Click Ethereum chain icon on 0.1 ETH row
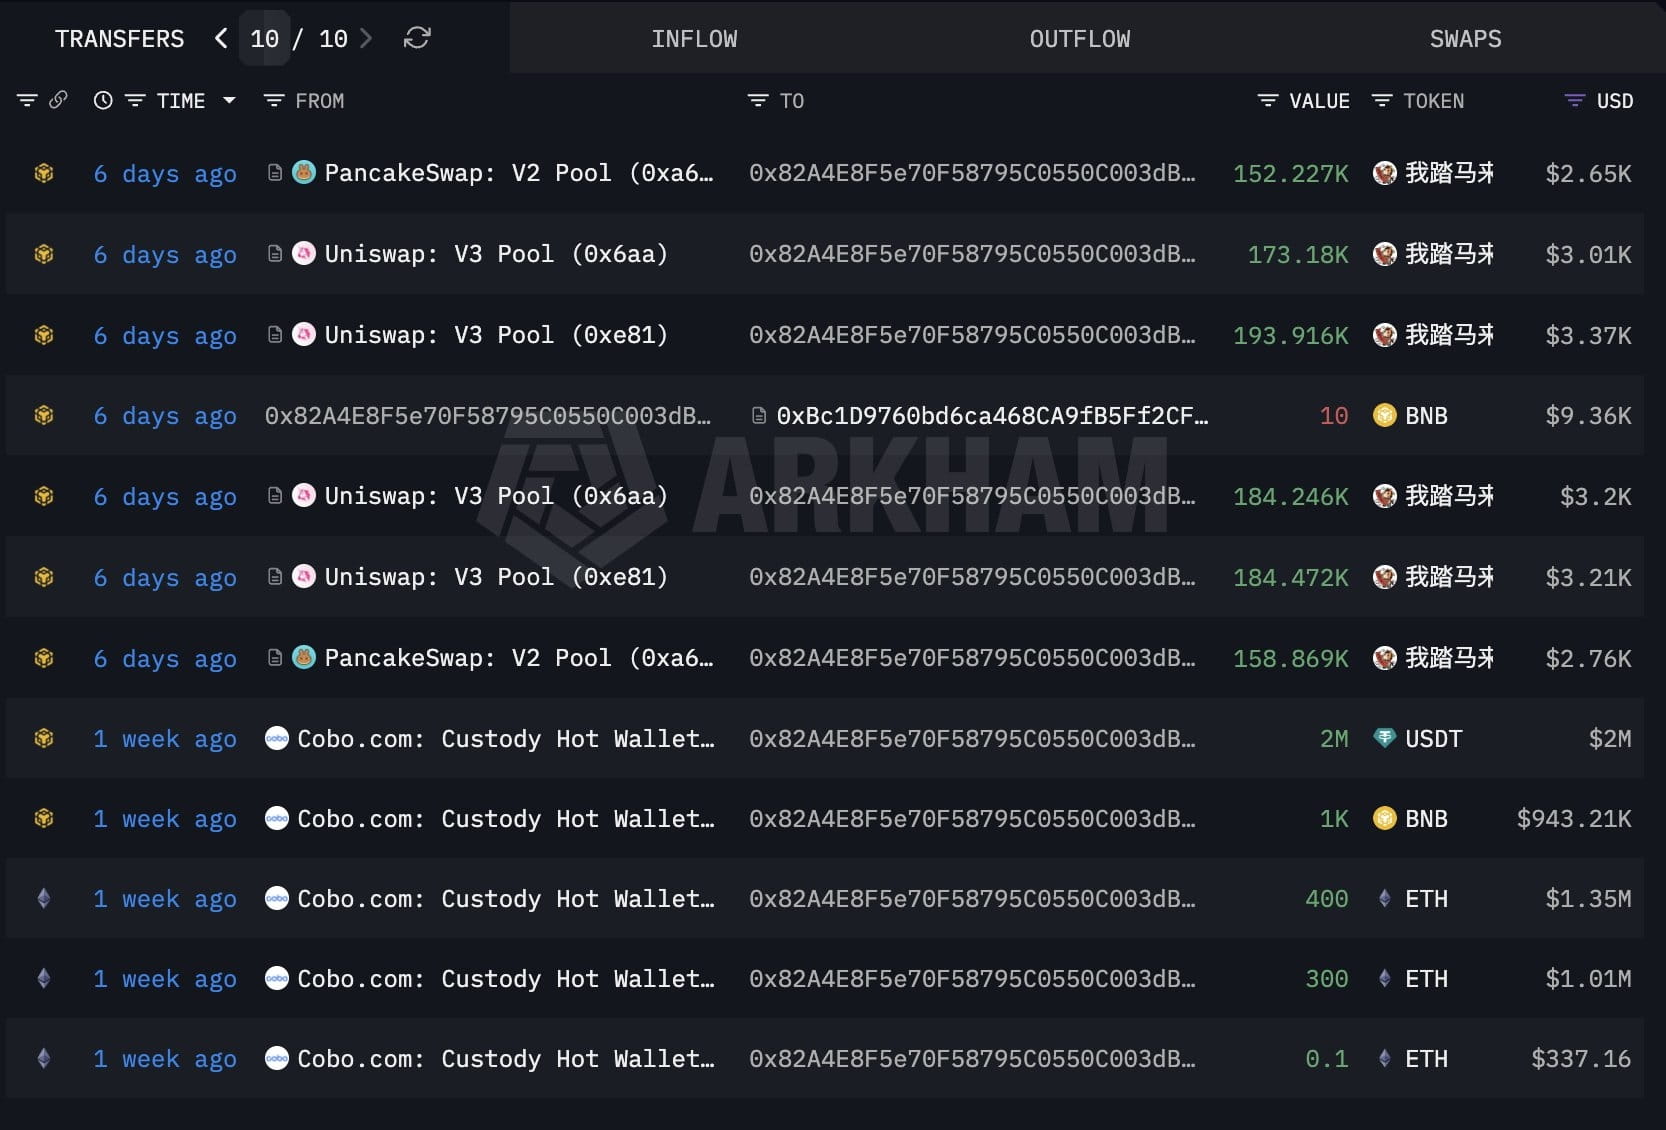The image size is (1666, 1130). tap(44, 1058)
